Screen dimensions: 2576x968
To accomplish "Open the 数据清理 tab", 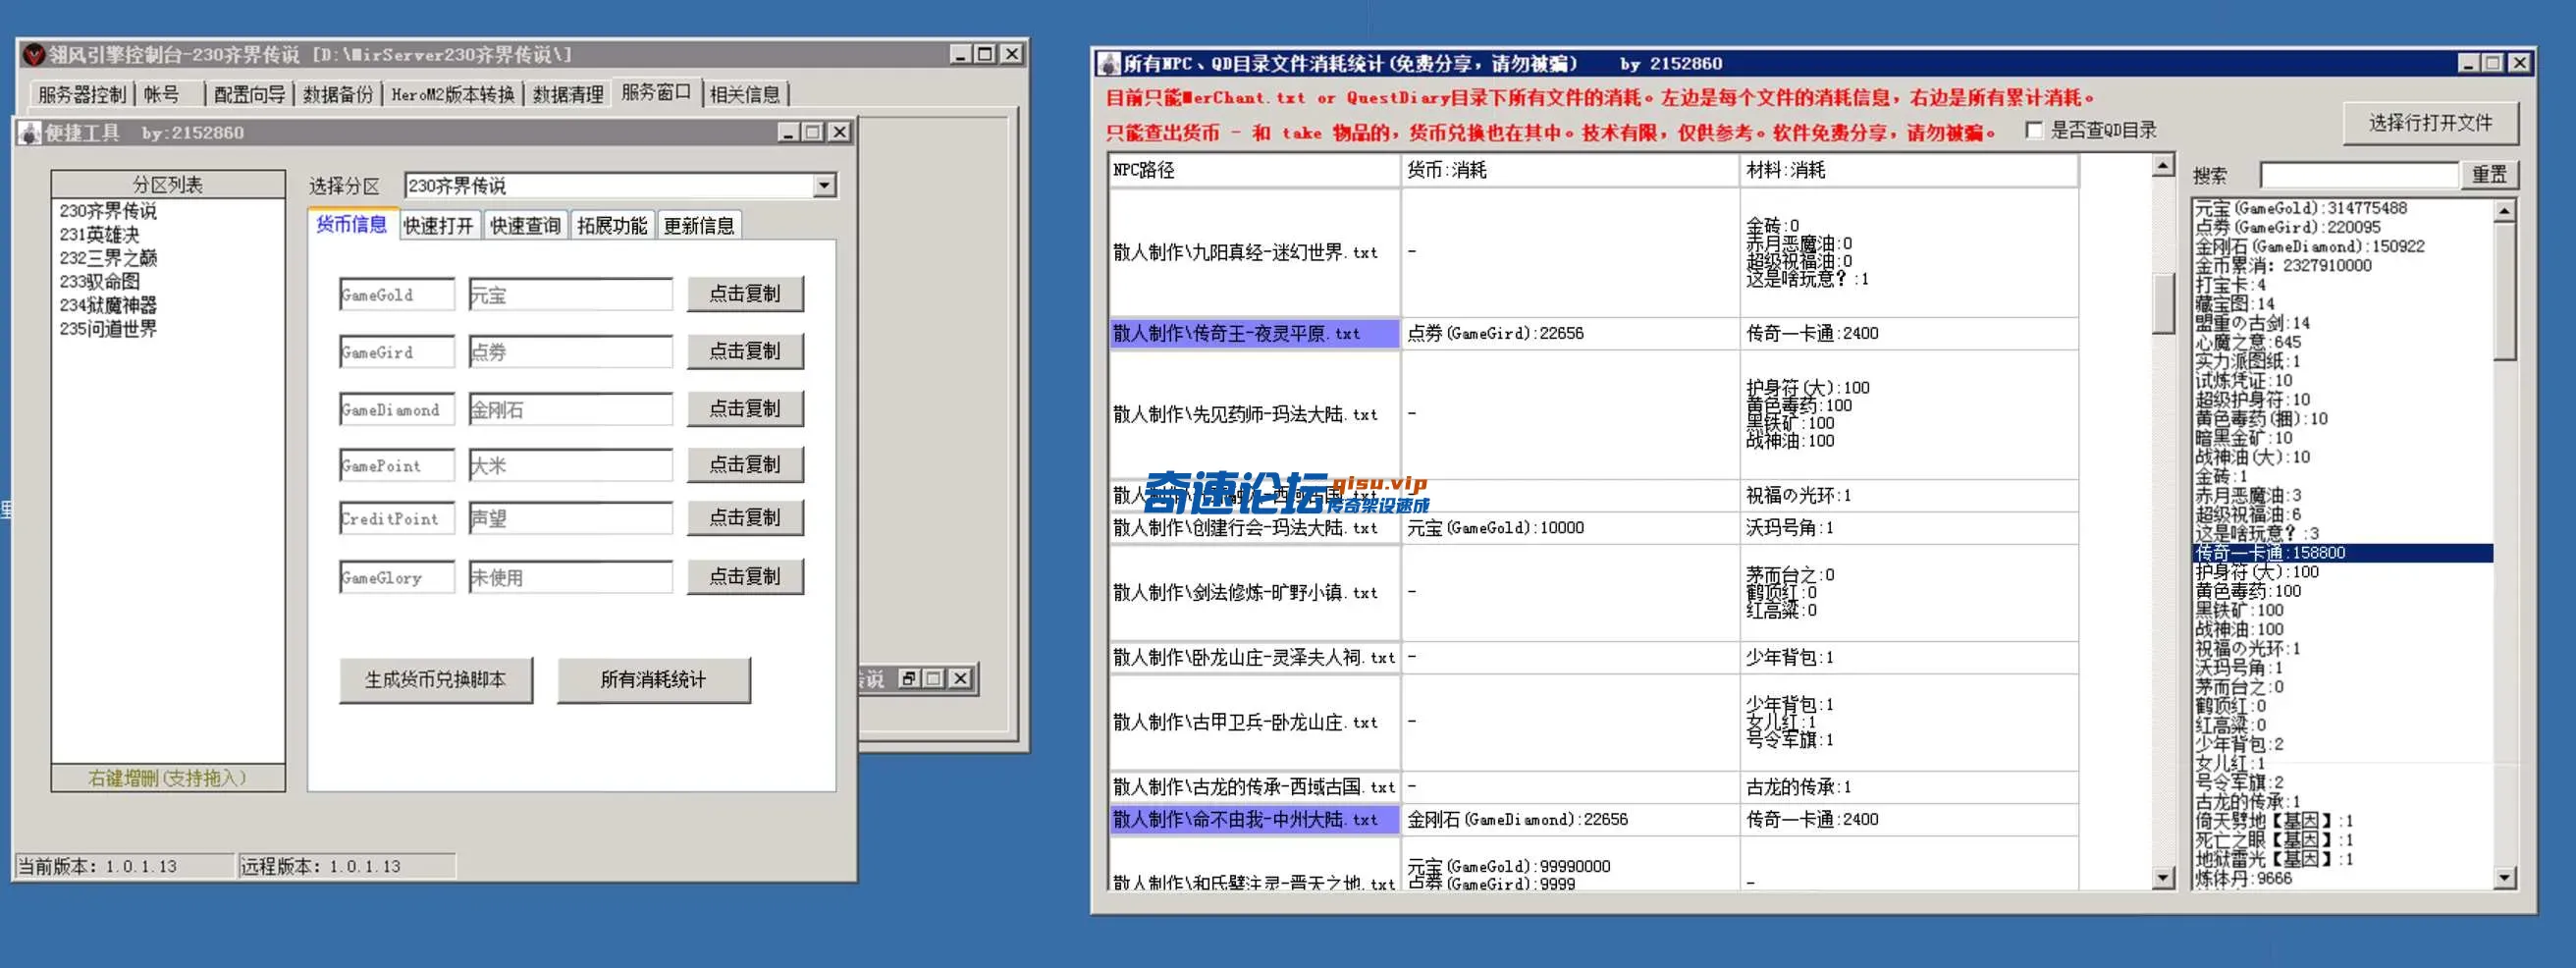I will pos(568,94).
